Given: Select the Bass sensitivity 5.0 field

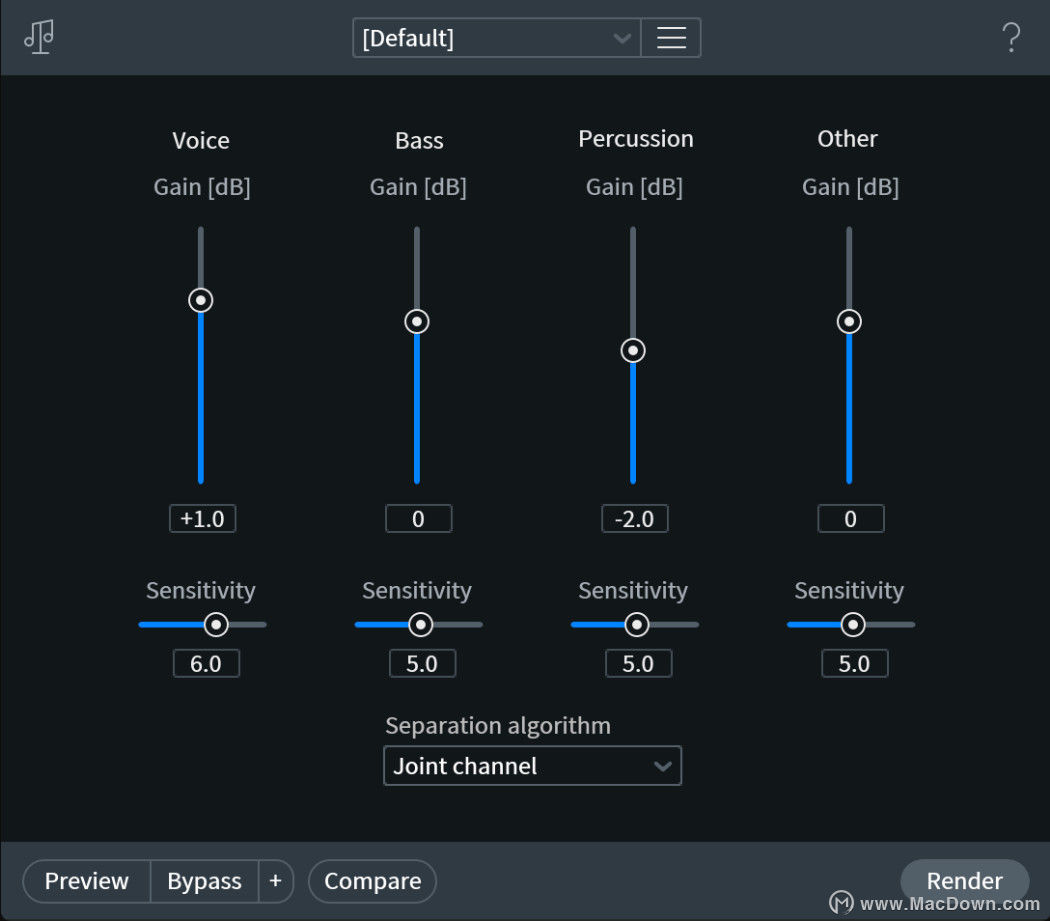Looking at the screenshot, I should (423, 663).
